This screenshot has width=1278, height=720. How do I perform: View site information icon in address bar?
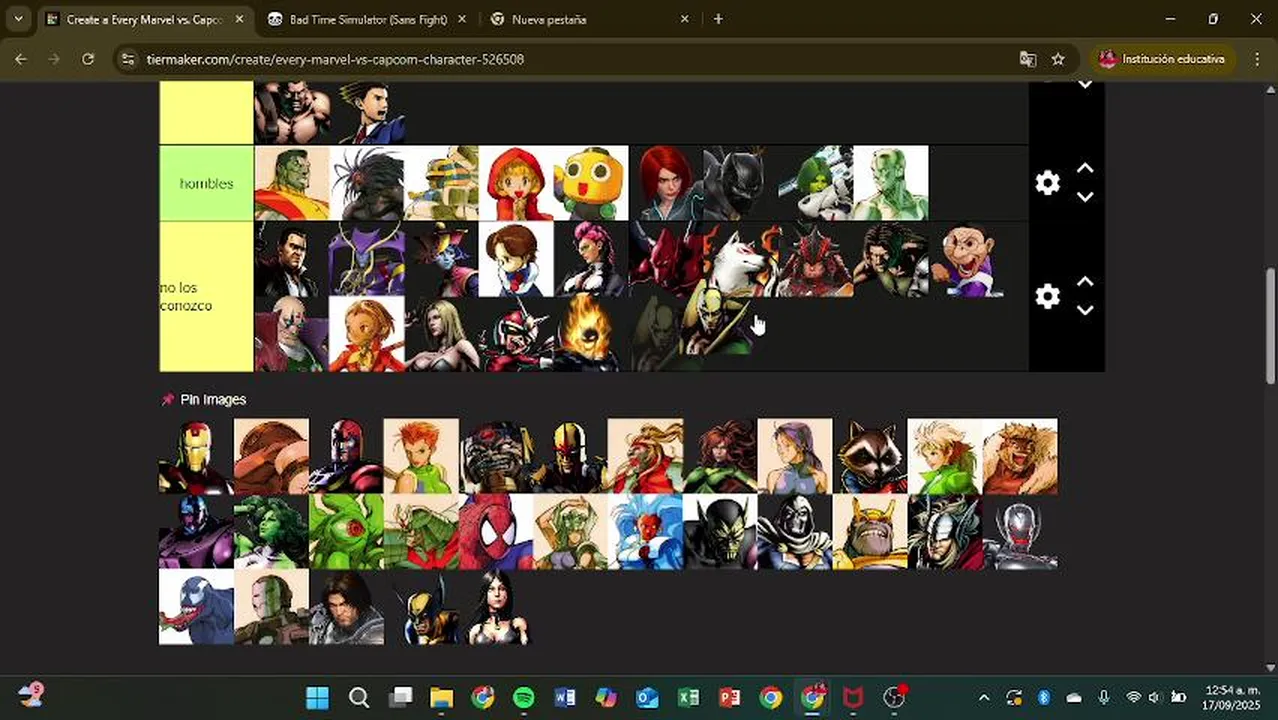pos(127,59)
